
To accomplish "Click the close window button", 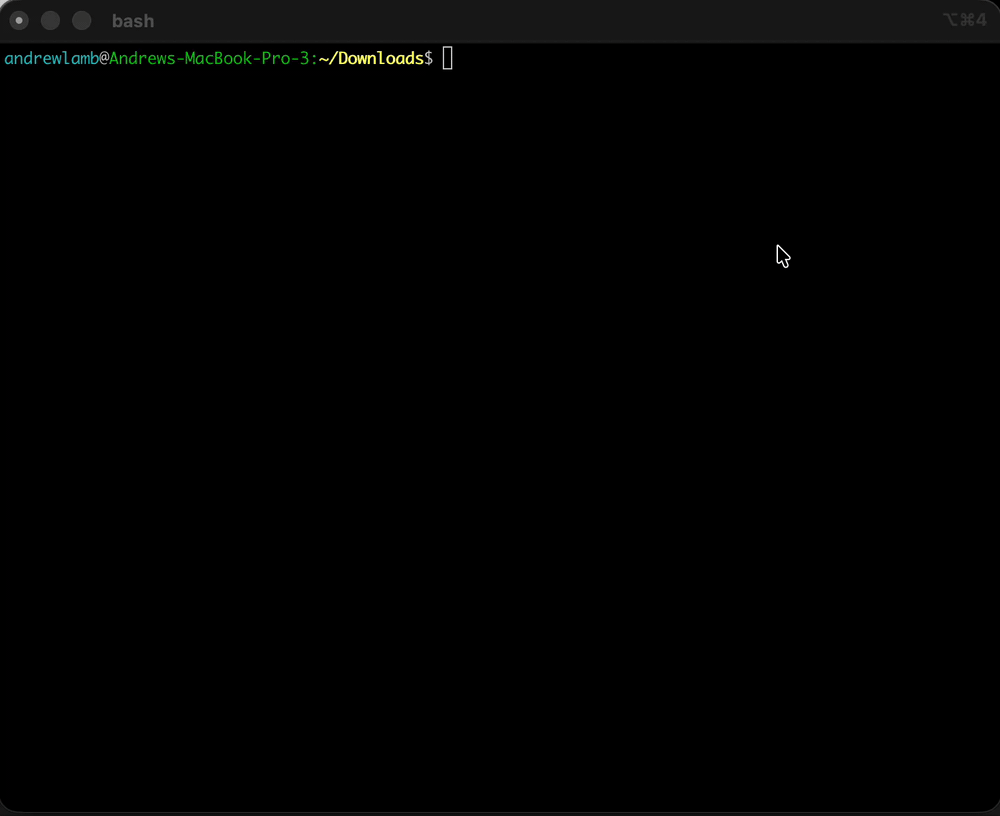I will [19, 20].
